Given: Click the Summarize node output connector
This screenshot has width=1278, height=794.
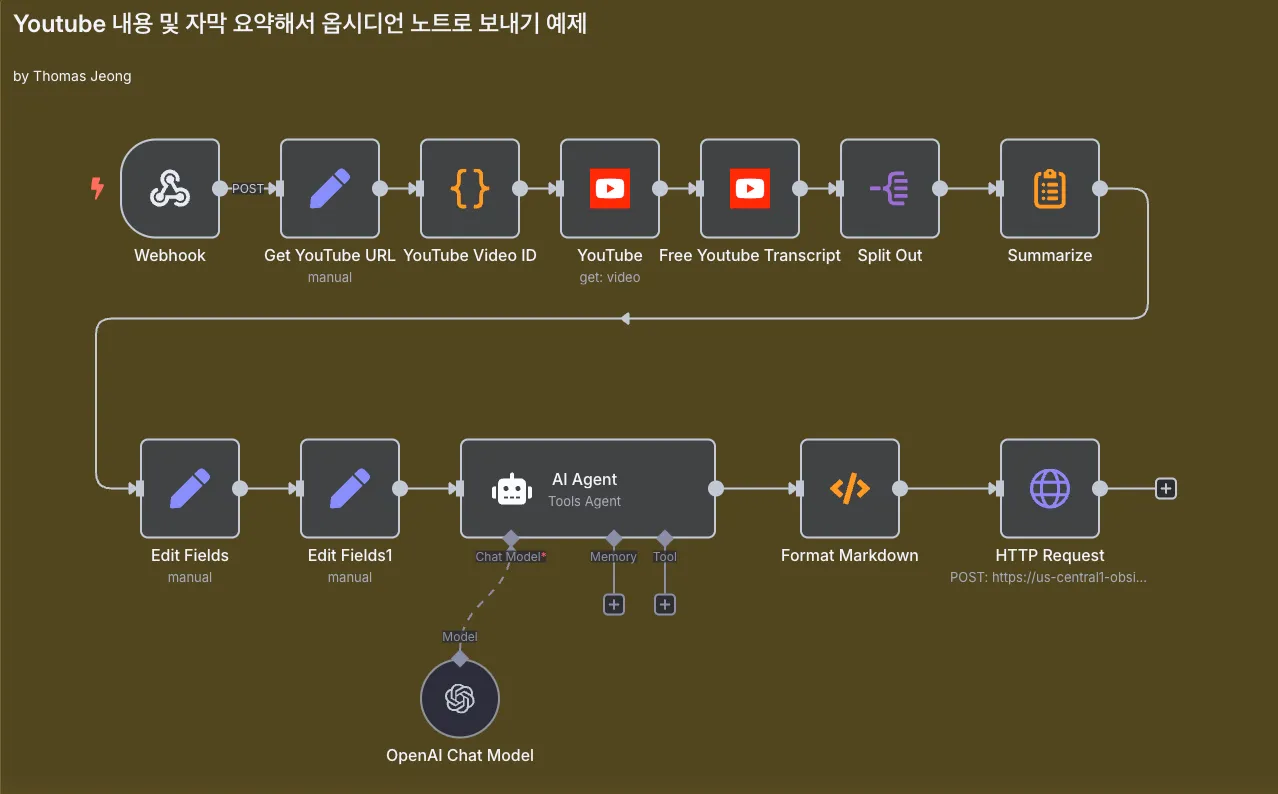Looking at the screenshot, I should tap(1100, 188).
